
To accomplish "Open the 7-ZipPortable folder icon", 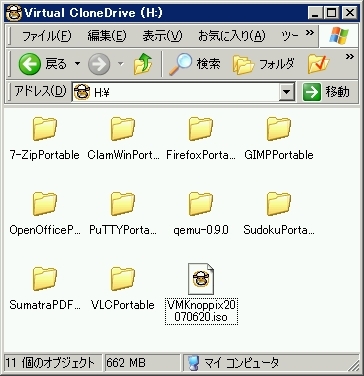I will click(45, 129).
